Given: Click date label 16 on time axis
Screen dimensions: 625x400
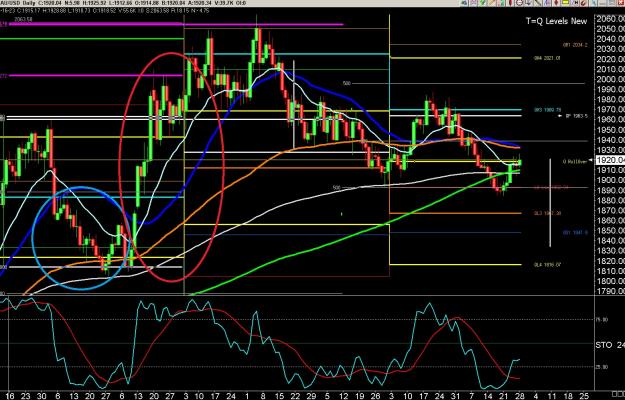Looking at the screenshot, I should click(10, 396).
